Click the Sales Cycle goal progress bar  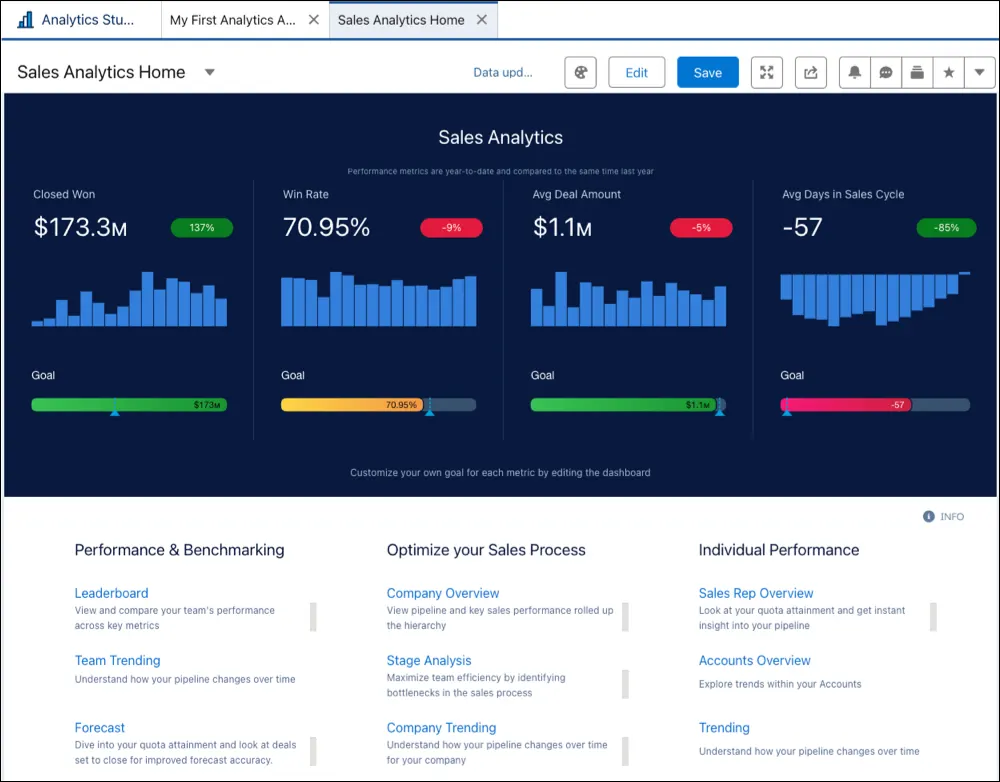click(875, 405)
